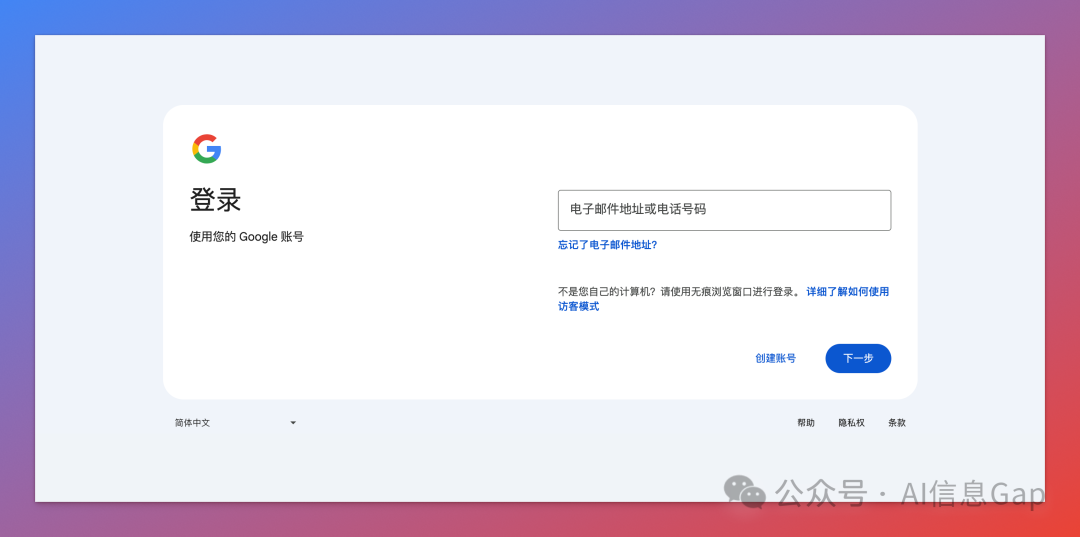Open the 隐私权 footer link
Viewport: 1080px width, 537px height.
pyautogui.click(x=851, y=423)
